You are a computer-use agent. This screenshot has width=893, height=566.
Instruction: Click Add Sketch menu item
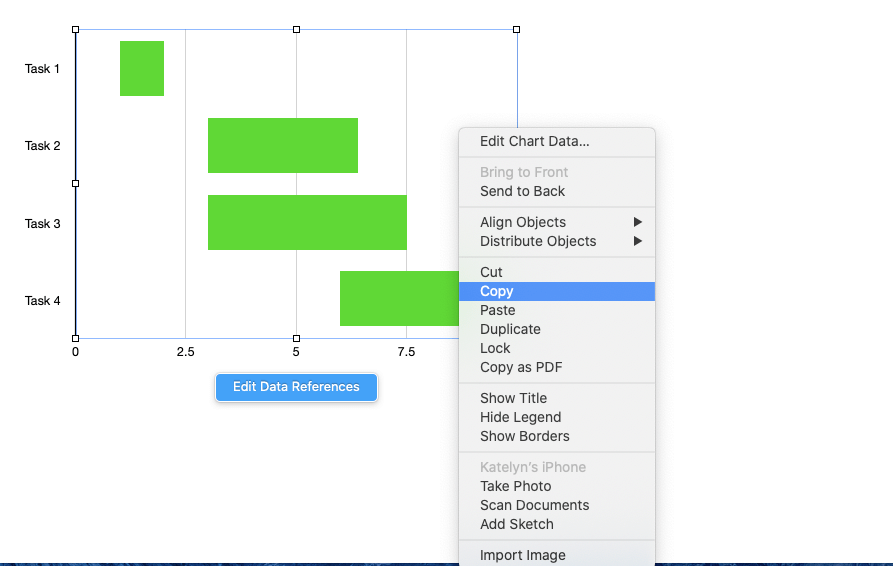(516, 524)
